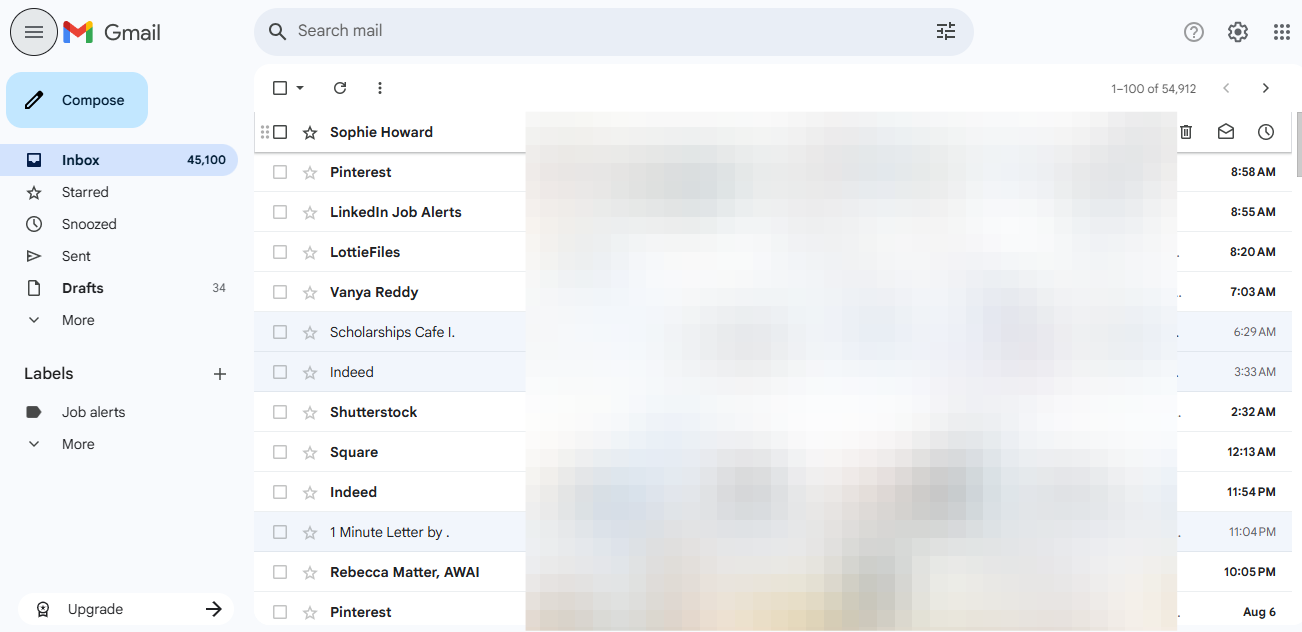Click the search options filter icon
This screenshot has height=632, width=1302.
point(945,31)
